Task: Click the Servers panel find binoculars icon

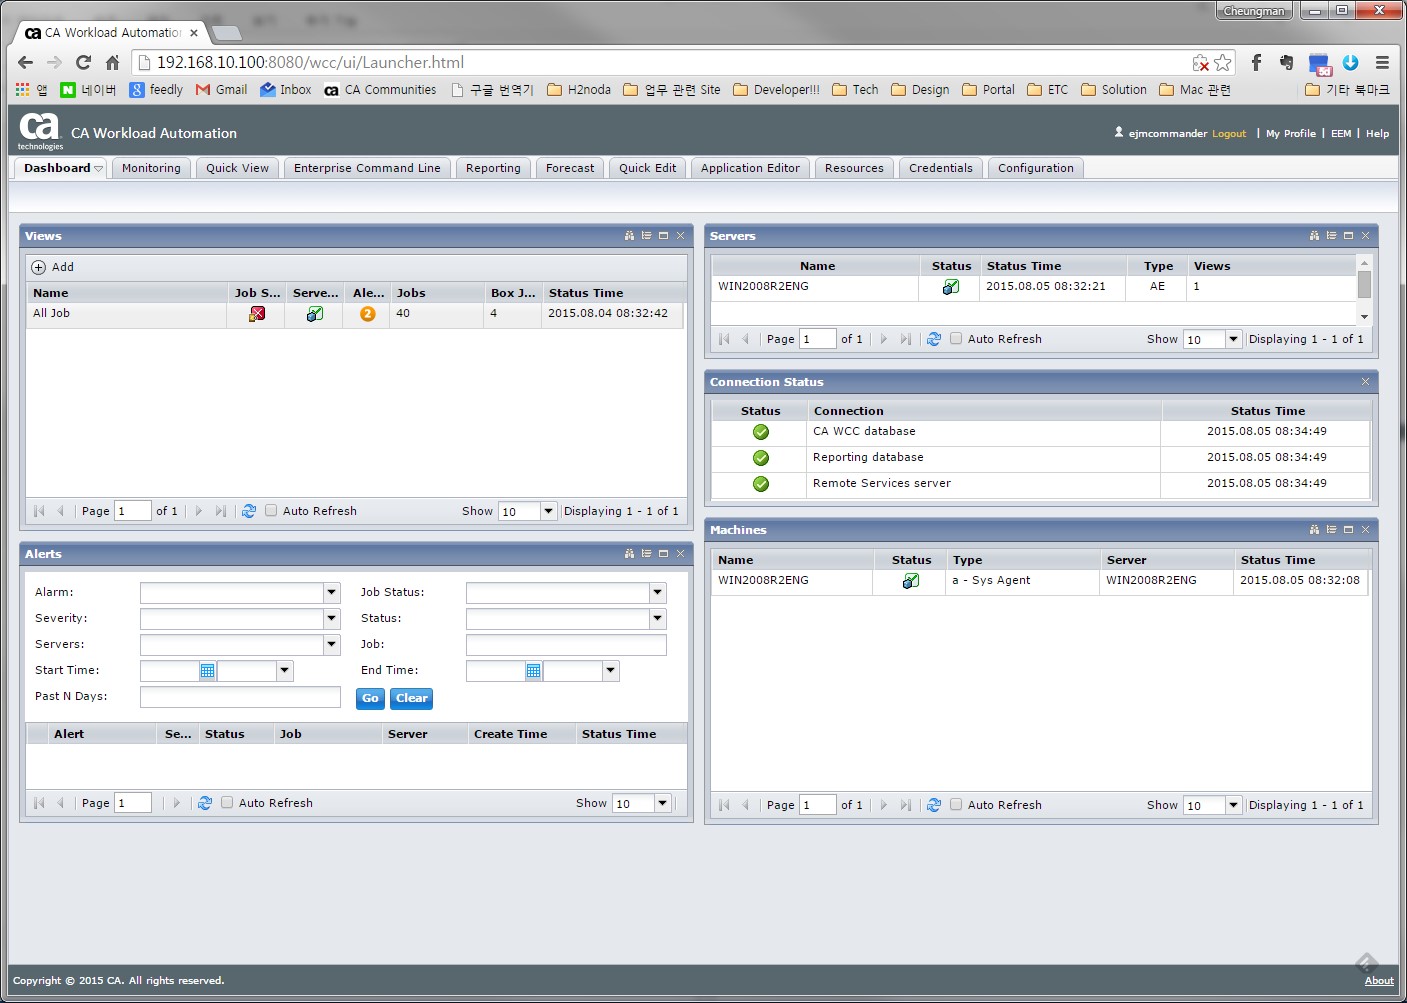Action: pyautogui.click(x=1314, y=236)
